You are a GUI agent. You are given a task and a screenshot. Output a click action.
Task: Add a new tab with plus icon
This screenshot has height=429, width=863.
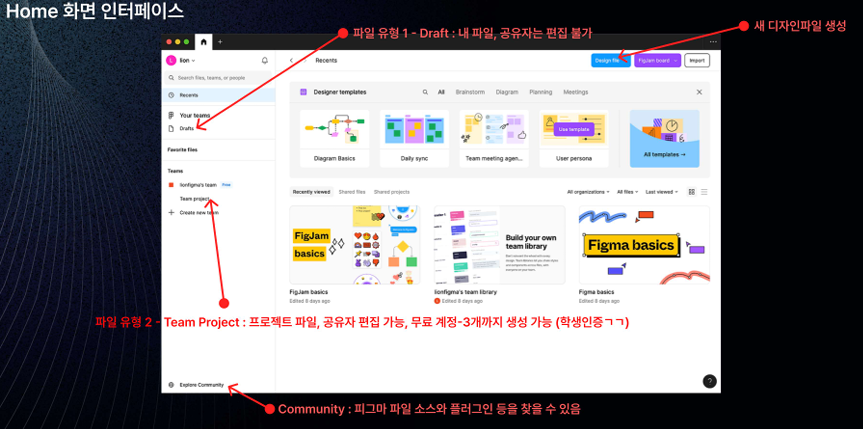point(220,41)
